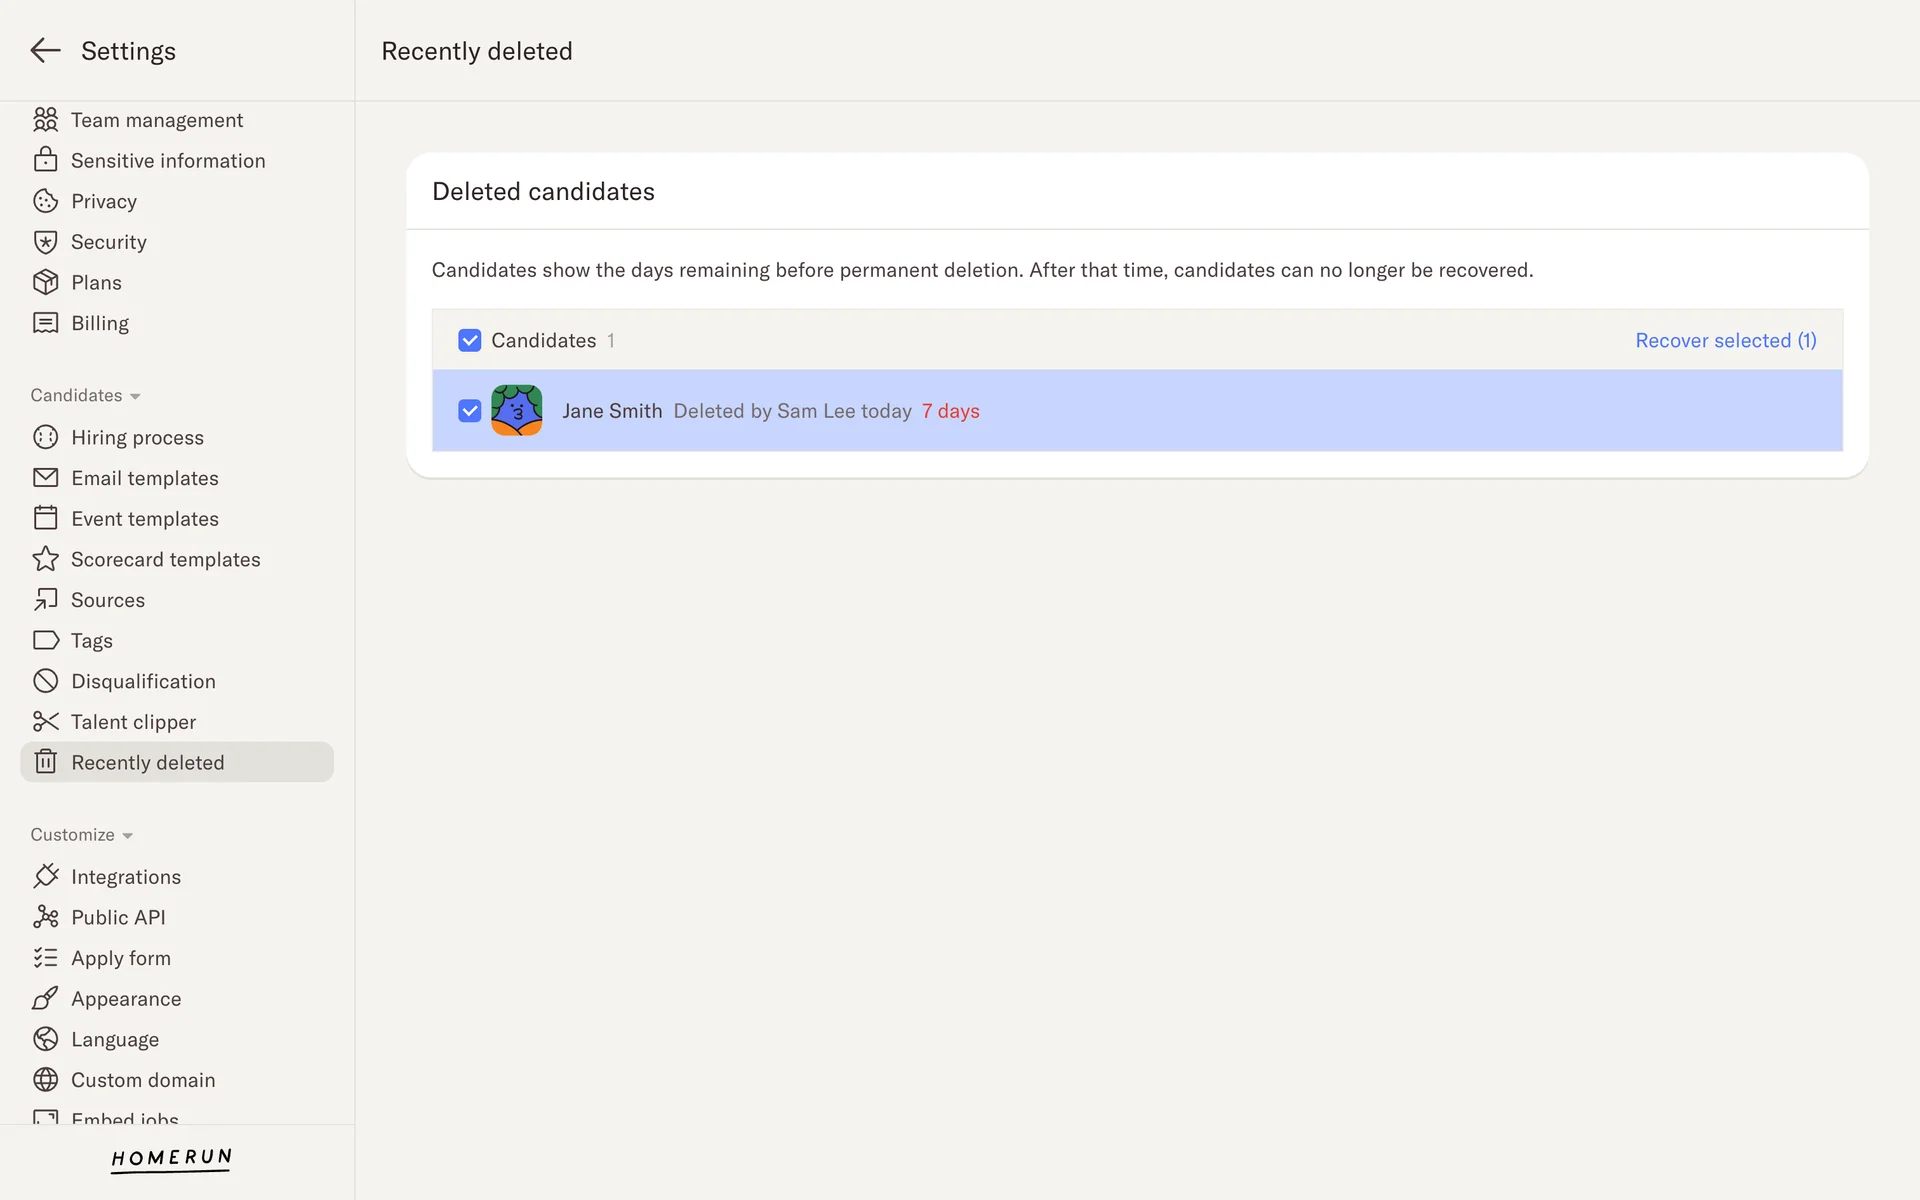Open the Billing settings page
This screenshot has height=1200, width=1920.
(x=100, y=324)
